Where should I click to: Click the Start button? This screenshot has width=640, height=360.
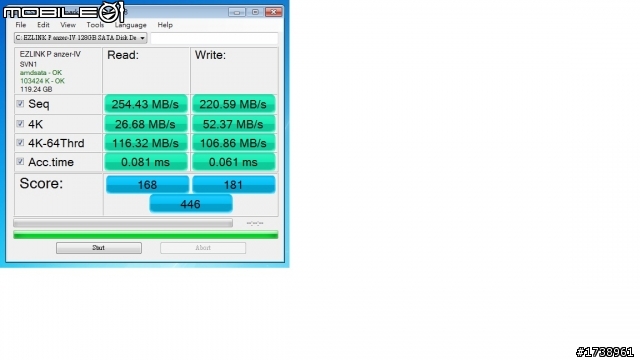pyautogui.click(x=99, y=248)
